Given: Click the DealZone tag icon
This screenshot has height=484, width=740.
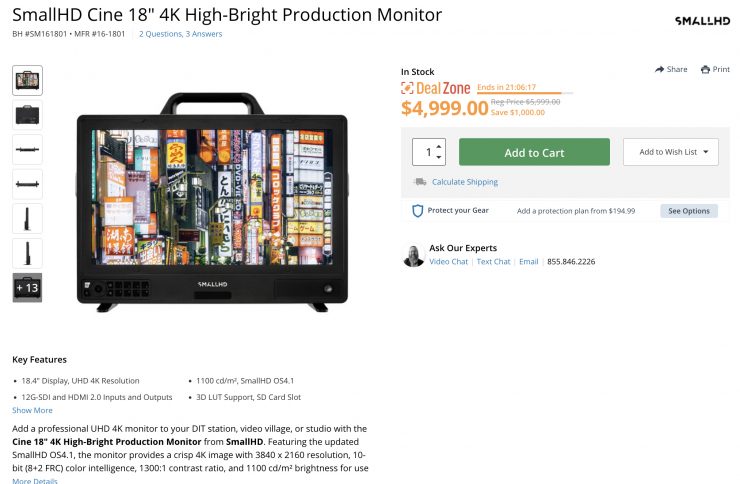Looking at the screenshot, I should pyautogui.click(x=407, y=89).
